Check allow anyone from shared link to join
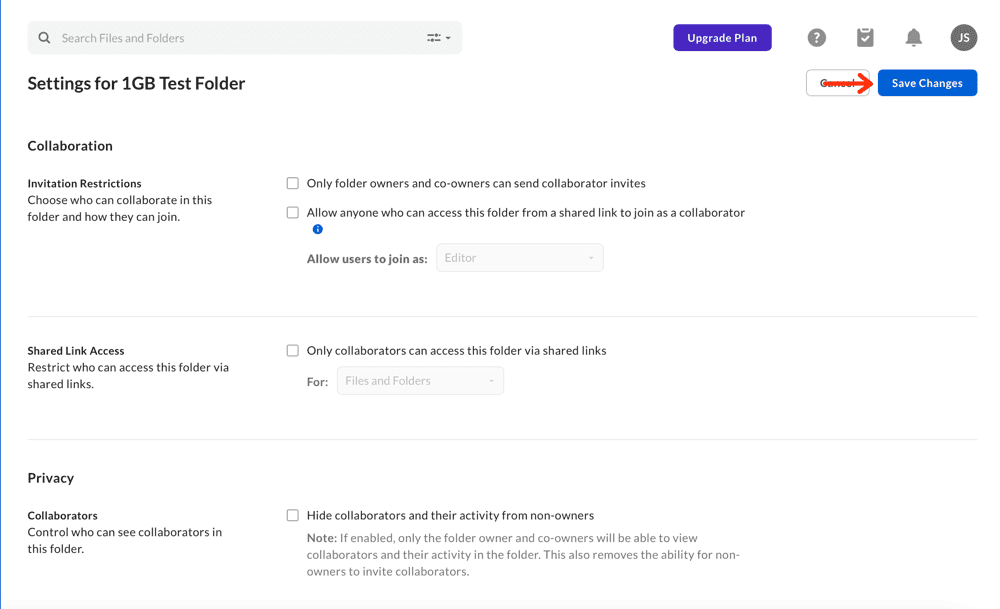The image size is (1000, 609). pos(293,212)
